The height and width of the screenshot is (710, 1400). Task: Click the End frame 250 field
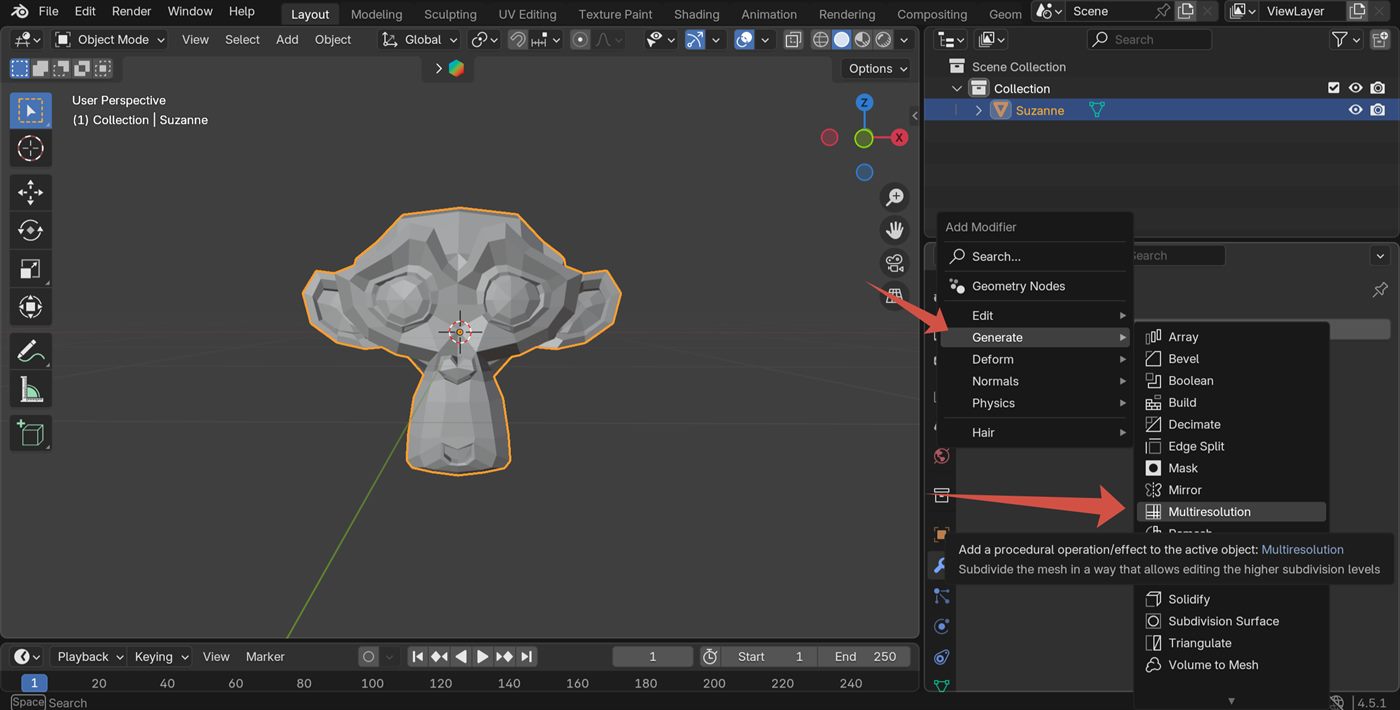pos(865,657)
